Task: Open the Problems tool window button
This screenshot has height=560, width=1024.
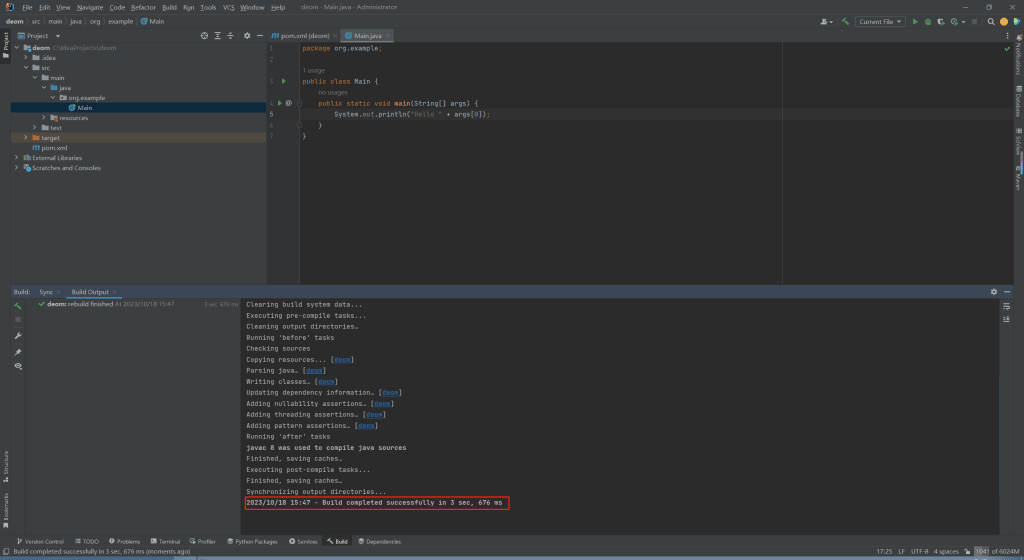Action: [126, 541]
